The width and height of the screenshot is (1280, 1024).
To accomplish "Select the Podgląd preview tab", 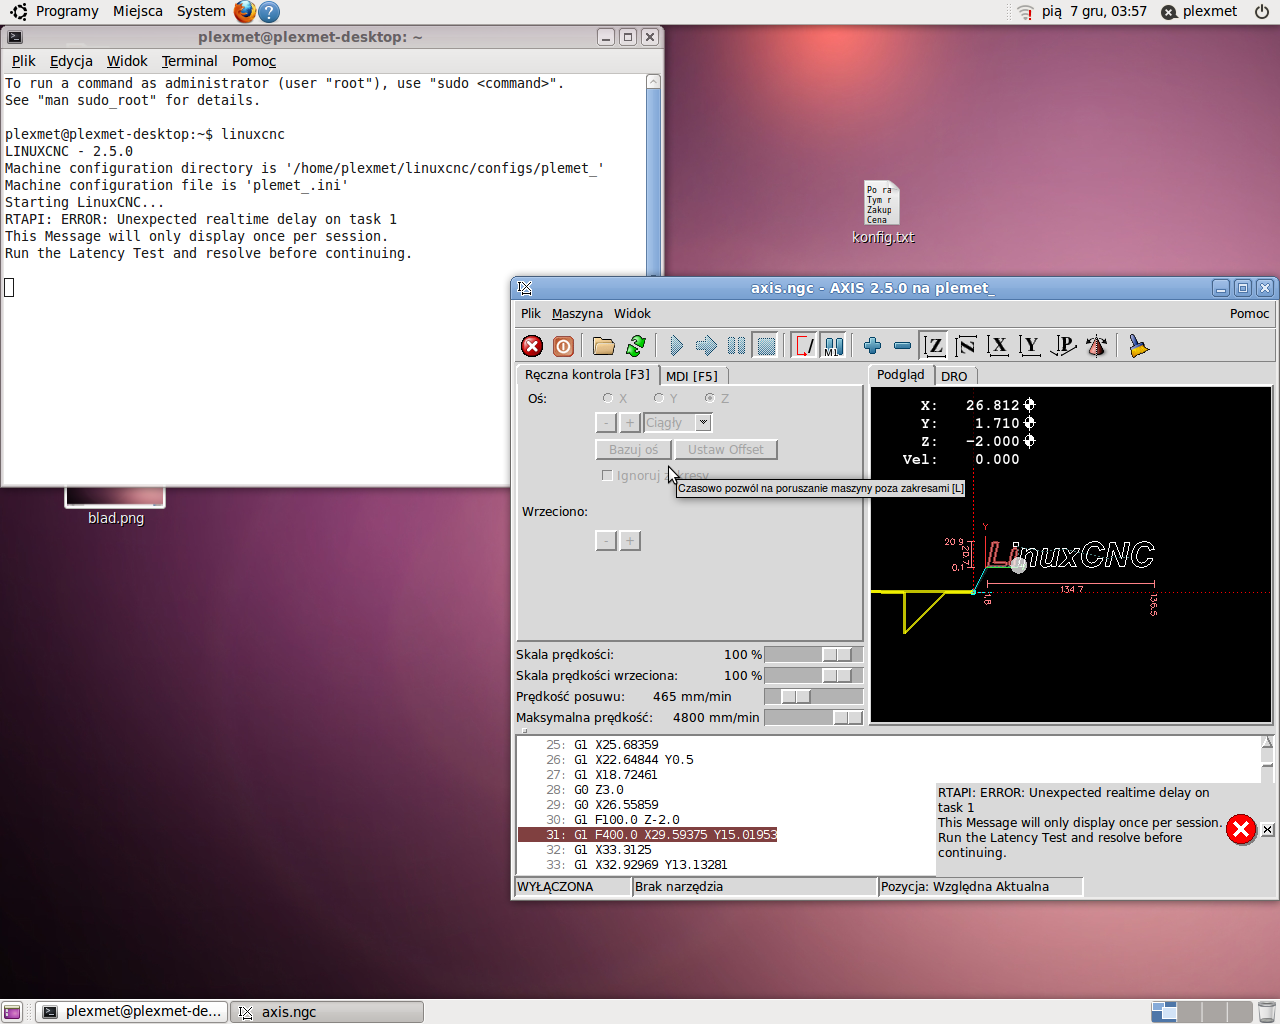I will click(901, 375).
